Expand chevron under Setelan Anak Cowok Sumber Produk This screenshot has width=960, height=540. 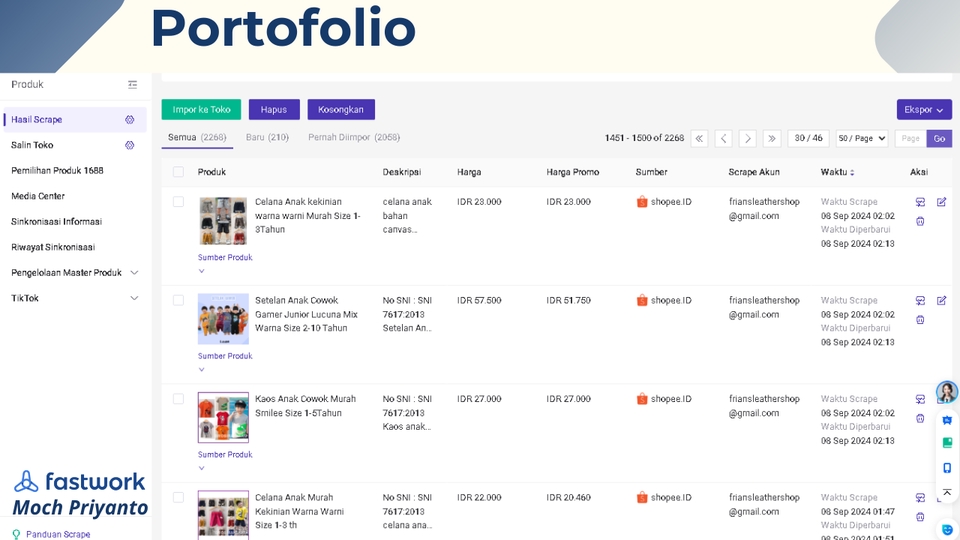coord(201,369)
